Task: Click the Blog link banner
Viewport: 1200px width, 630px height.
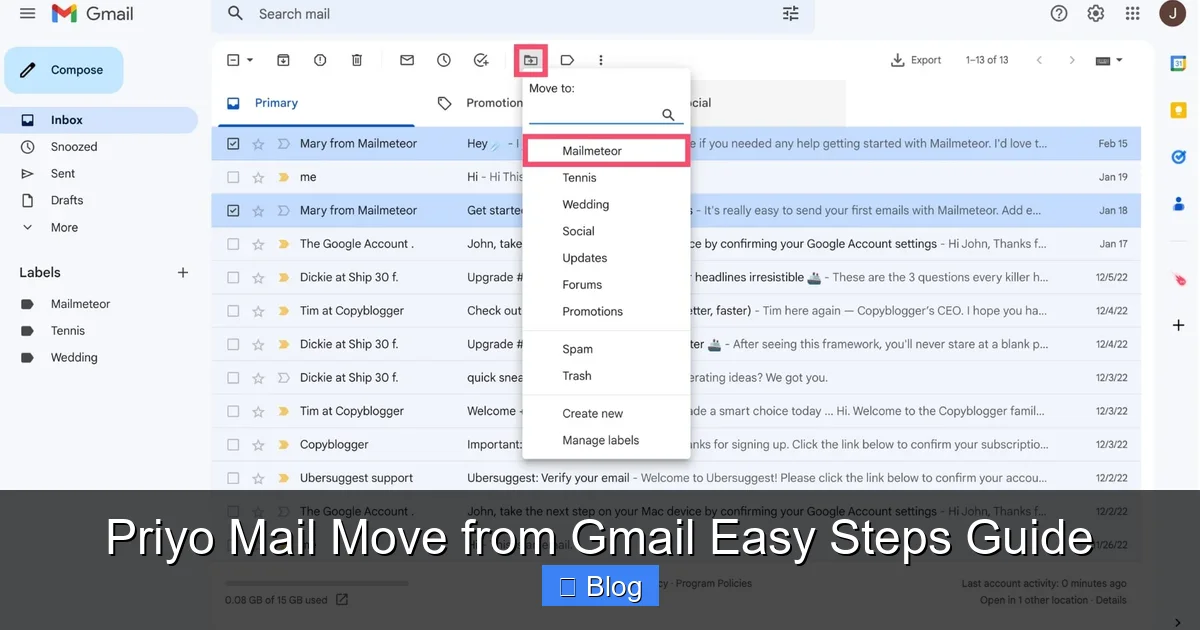Action: pos(600,587)
